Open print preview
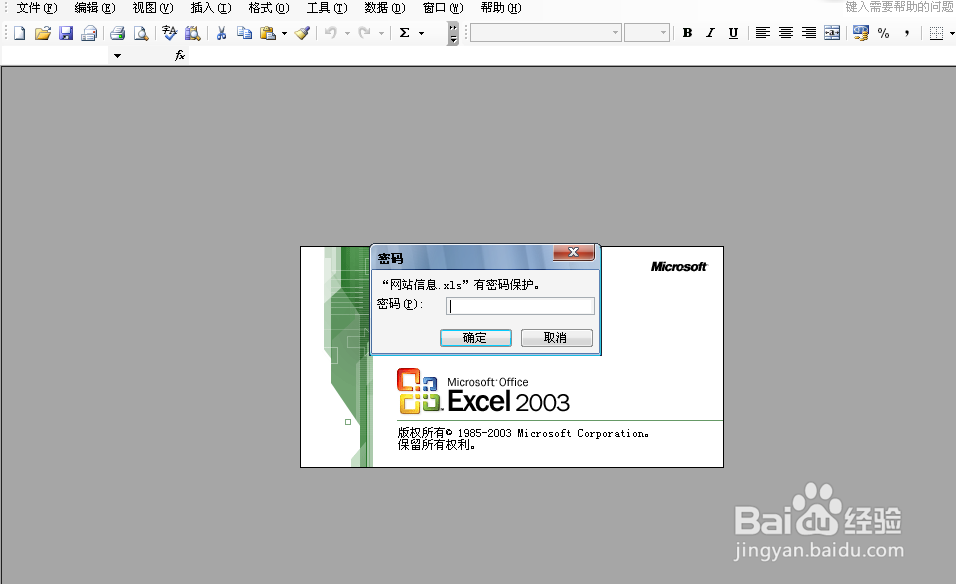The width and height of the screenshot is (956, 584). point(141,32)
